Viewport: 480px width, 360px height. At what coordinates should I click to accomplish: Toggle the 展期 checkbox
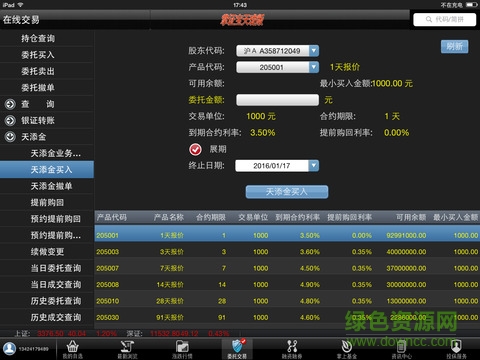pos(195,149)
